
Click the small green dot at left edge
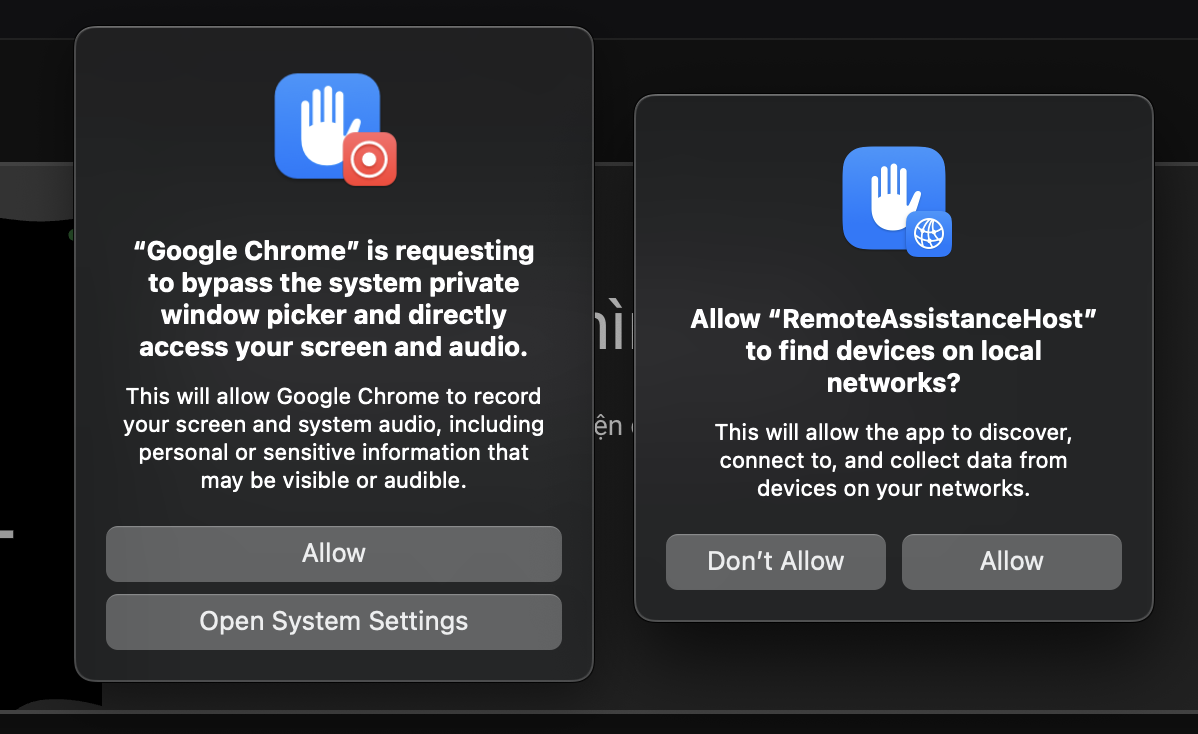coord(71,234)
